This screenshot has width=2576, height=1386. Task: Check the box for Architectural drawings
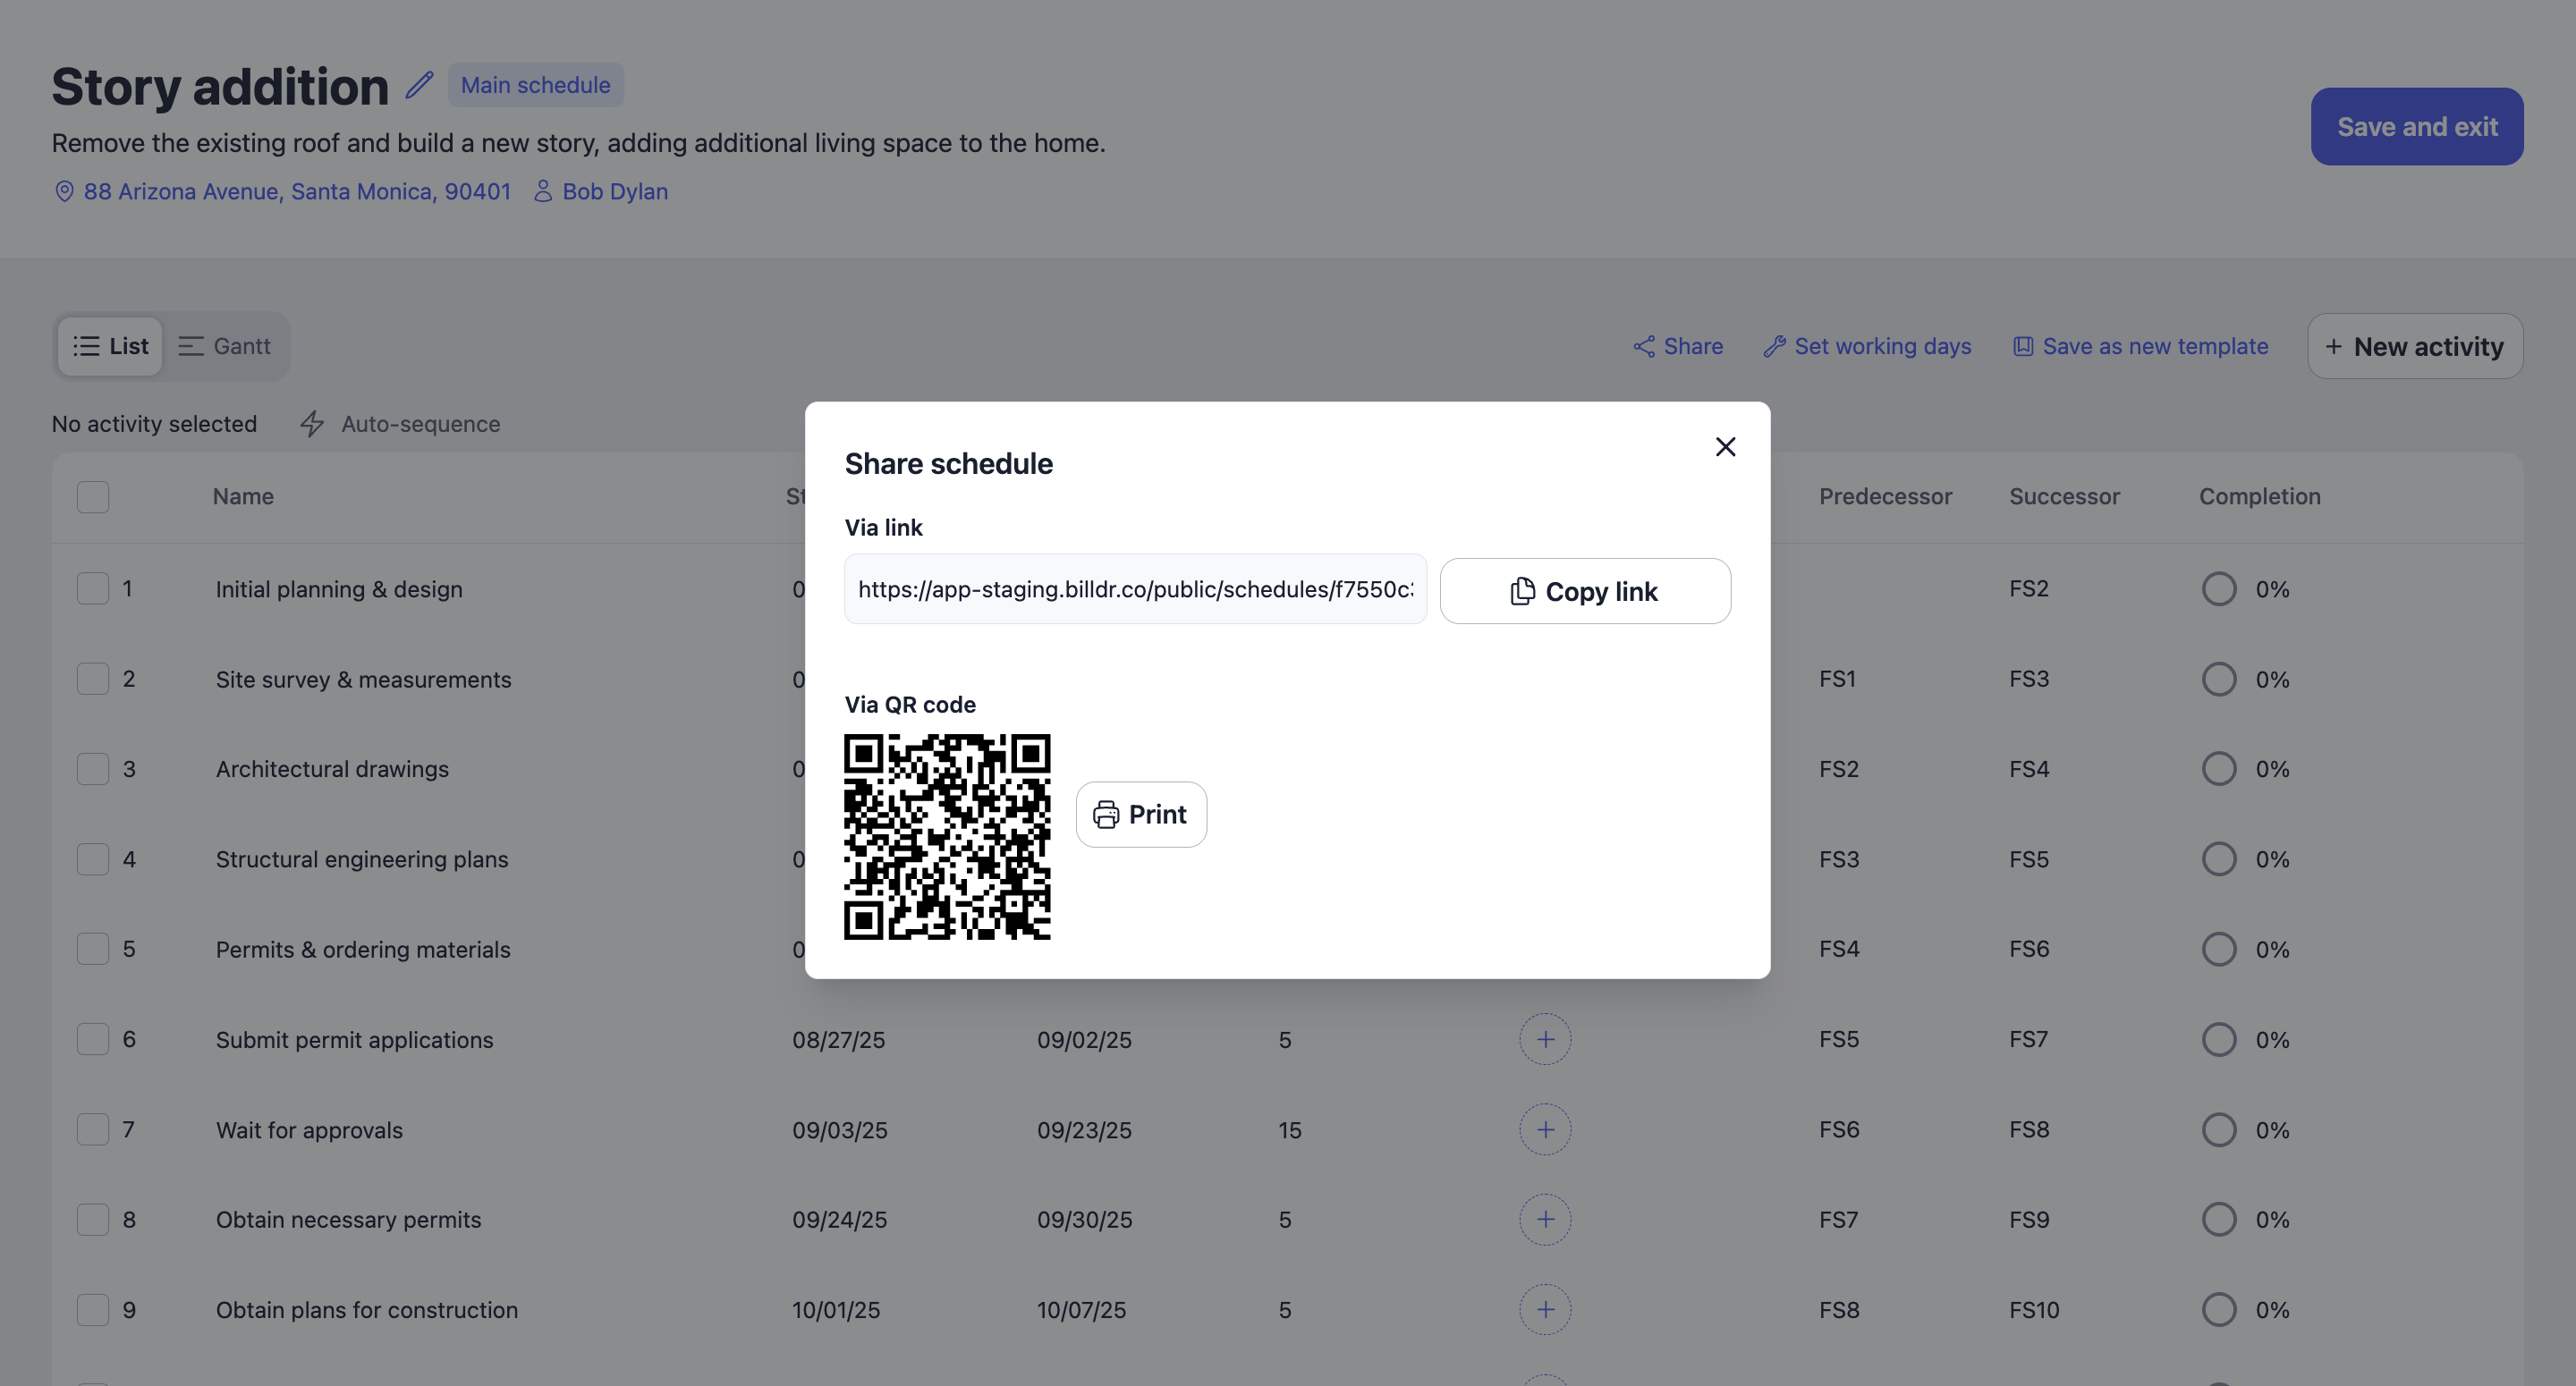tap(93, 769)
